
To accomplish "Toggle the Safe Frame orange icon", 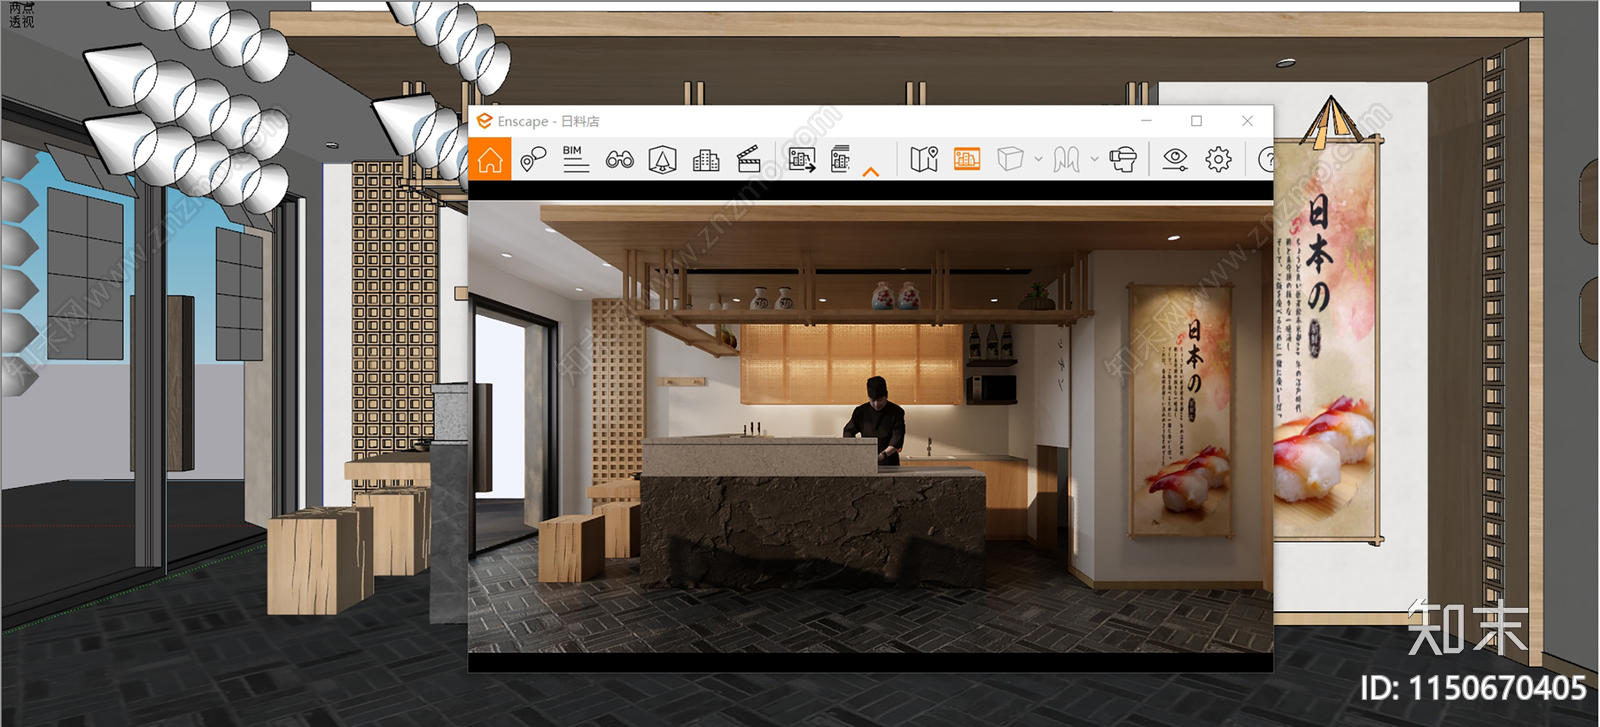I will [967, 158].
